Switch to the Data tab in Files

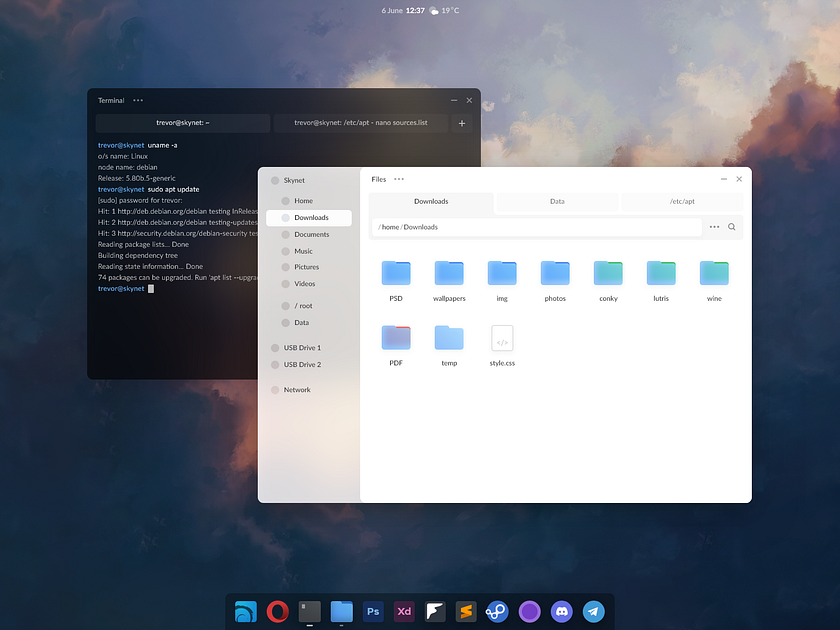(557, 201)
